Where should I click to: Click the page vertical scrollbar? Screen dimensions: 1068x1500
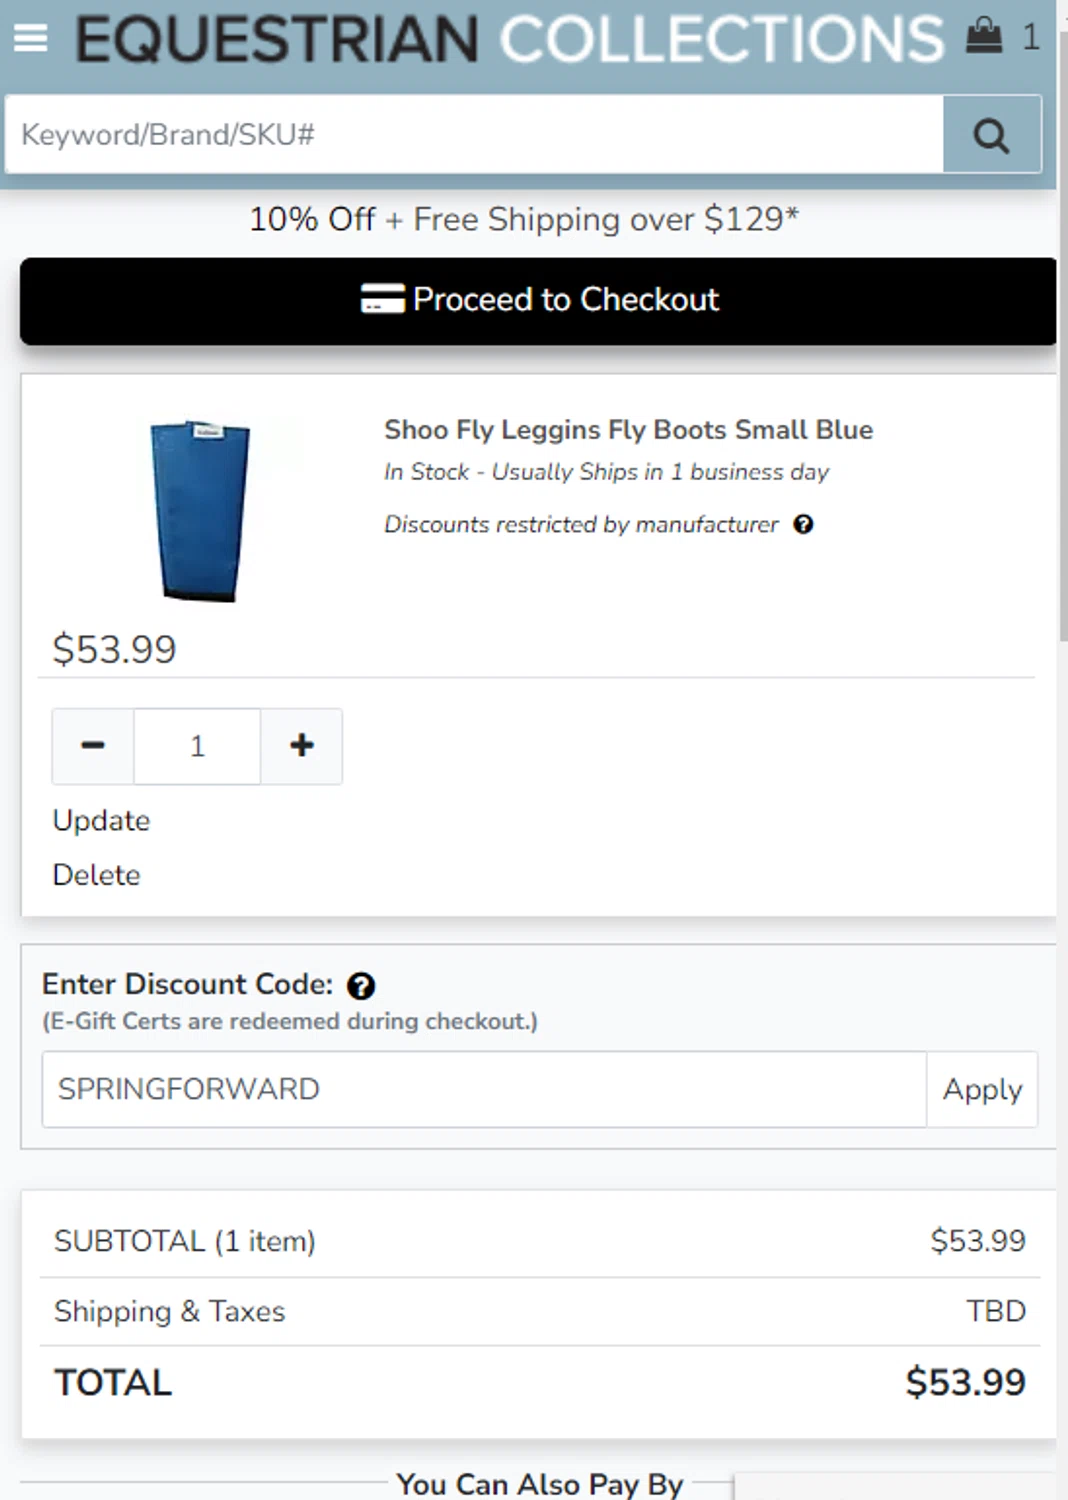coord(1063,340)
